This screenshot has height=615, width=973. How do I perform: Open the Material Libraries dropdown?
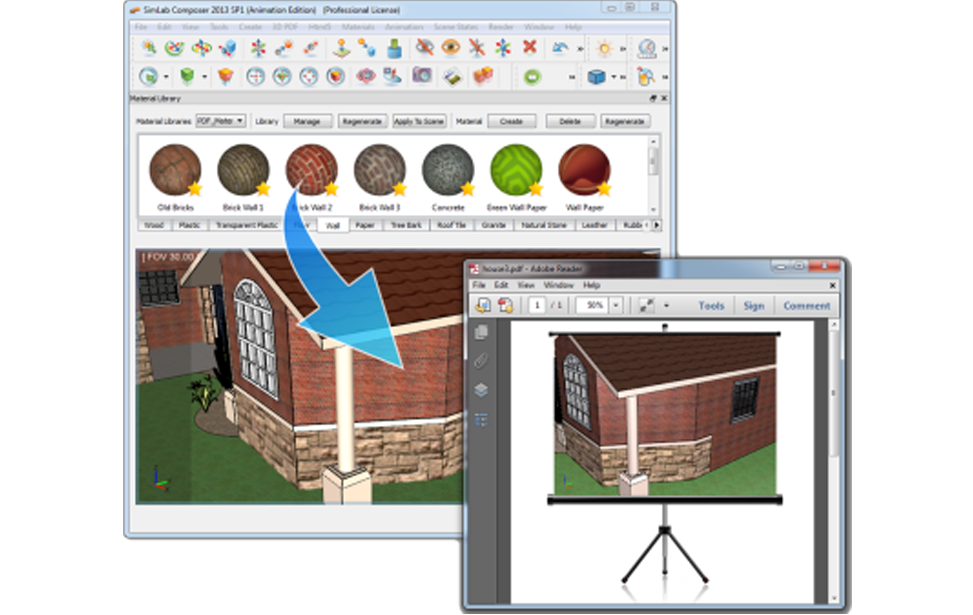click(221, 121)
